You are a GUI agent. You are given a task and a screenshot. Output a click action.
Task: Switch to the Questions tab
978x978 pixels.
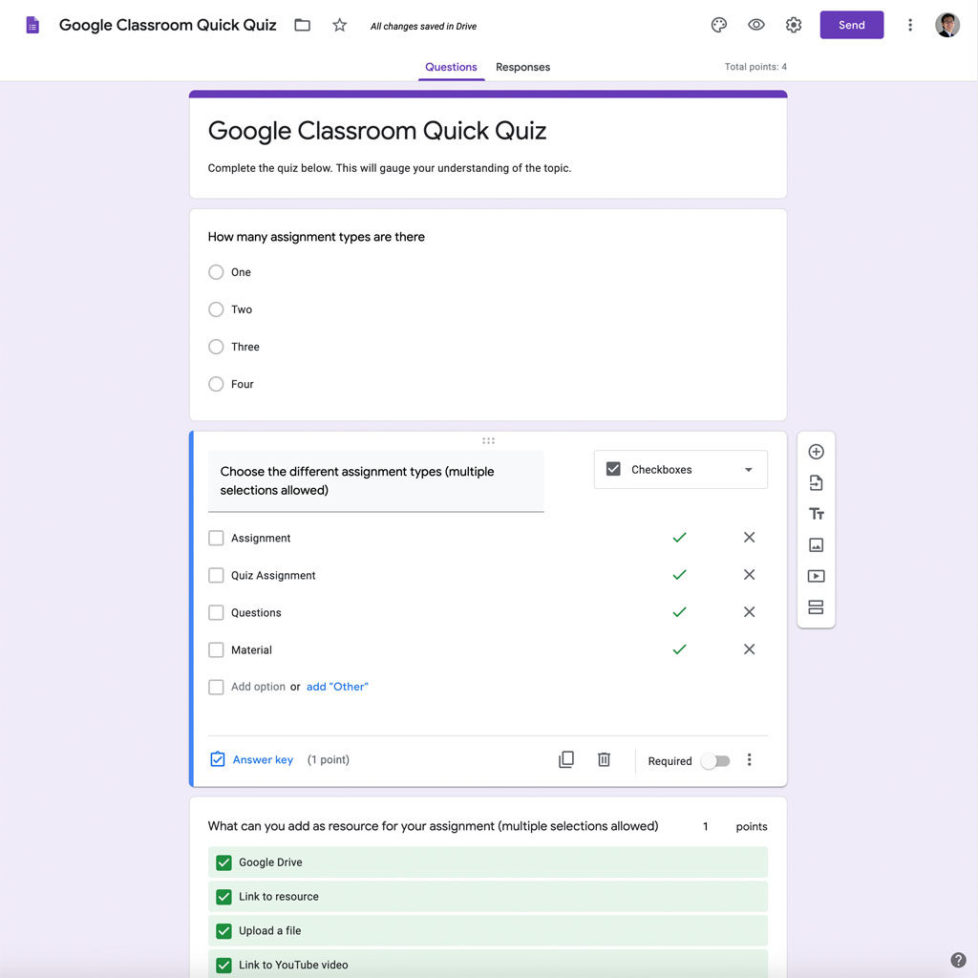[451, 67]
